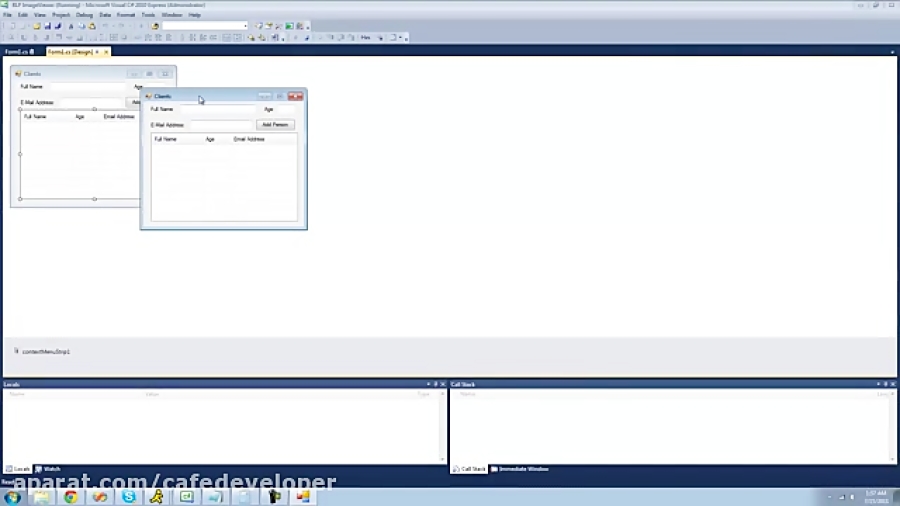
Task: Open Google Chrome from the taskbar
Action: tap(71, 497)
